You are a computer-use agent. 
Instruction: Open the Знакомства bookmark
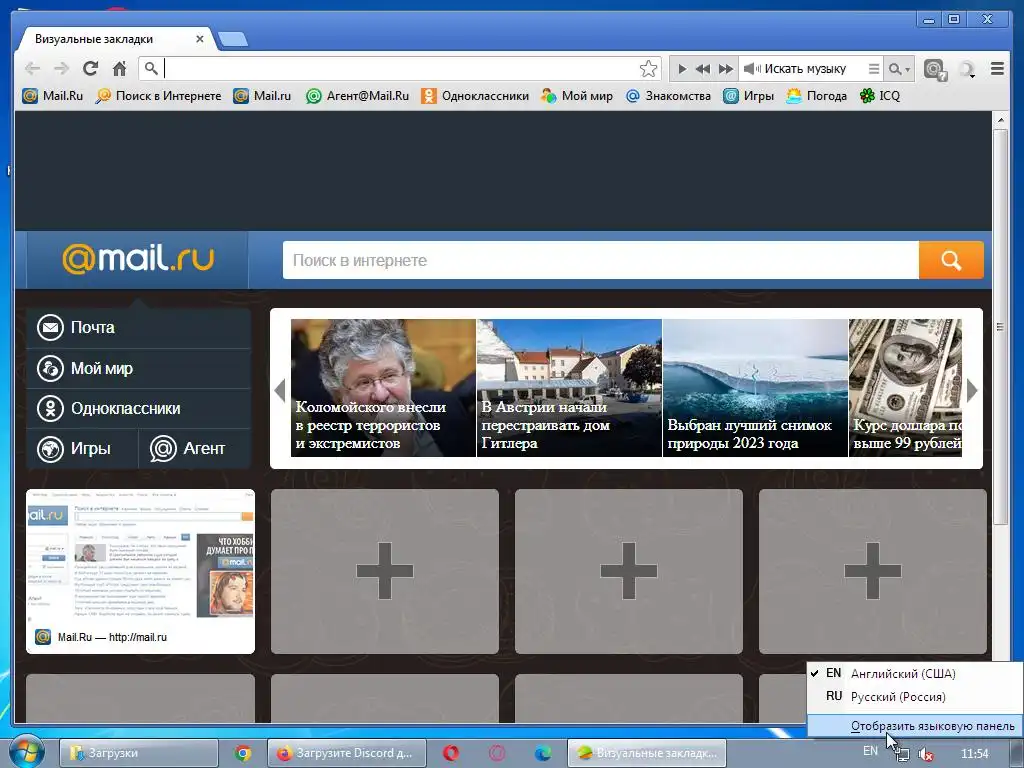click(668, 96)
